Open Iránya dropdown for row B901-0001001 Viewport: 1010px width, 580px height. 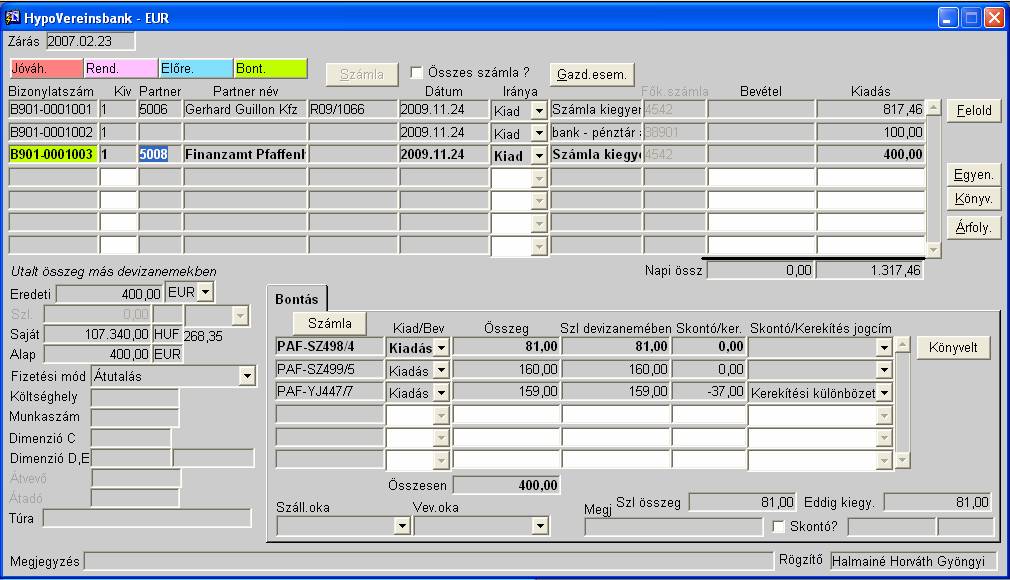[539, 111]
